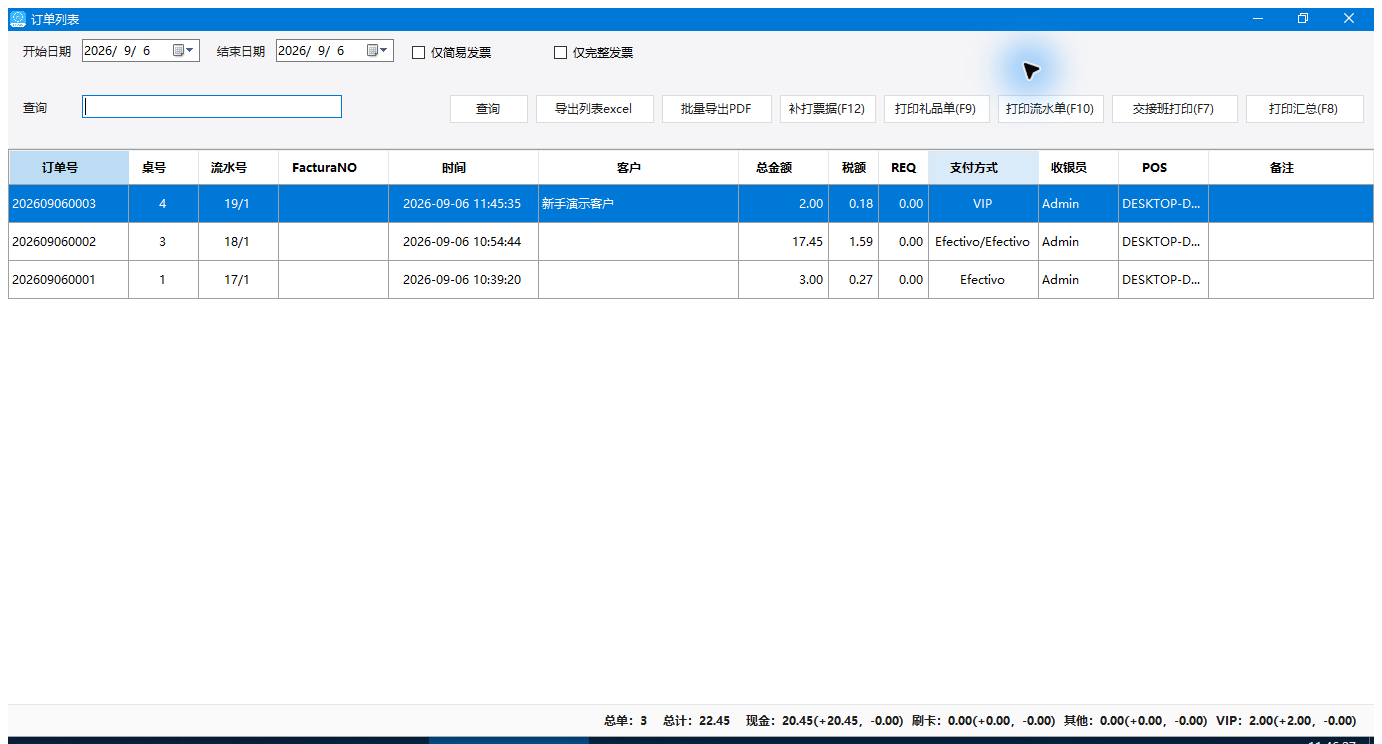Sort by 流水号 column header
Viewport: 1382px width, 744px height.
239,168
